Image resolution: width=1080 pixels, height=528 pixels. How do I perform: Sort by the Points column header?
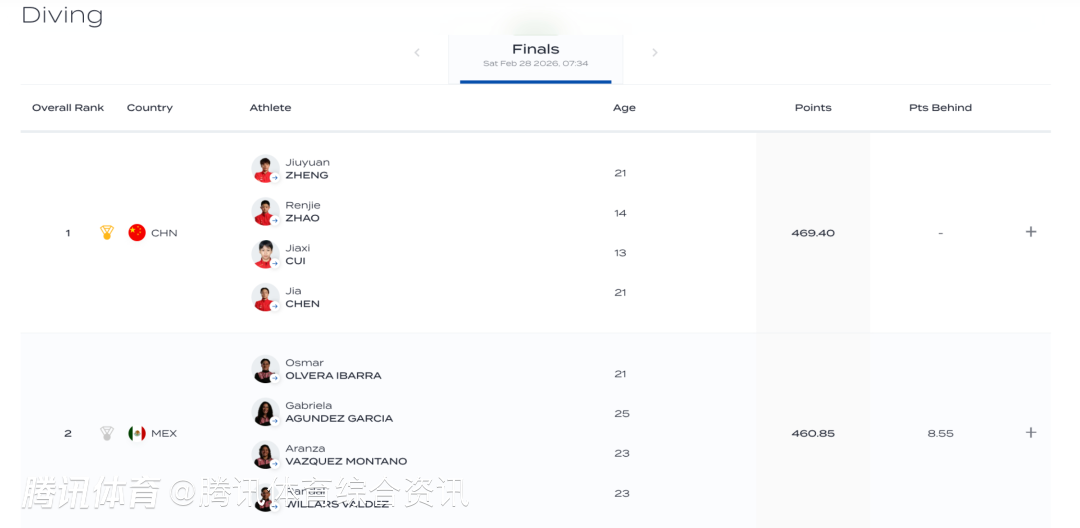tap(813, 108)
